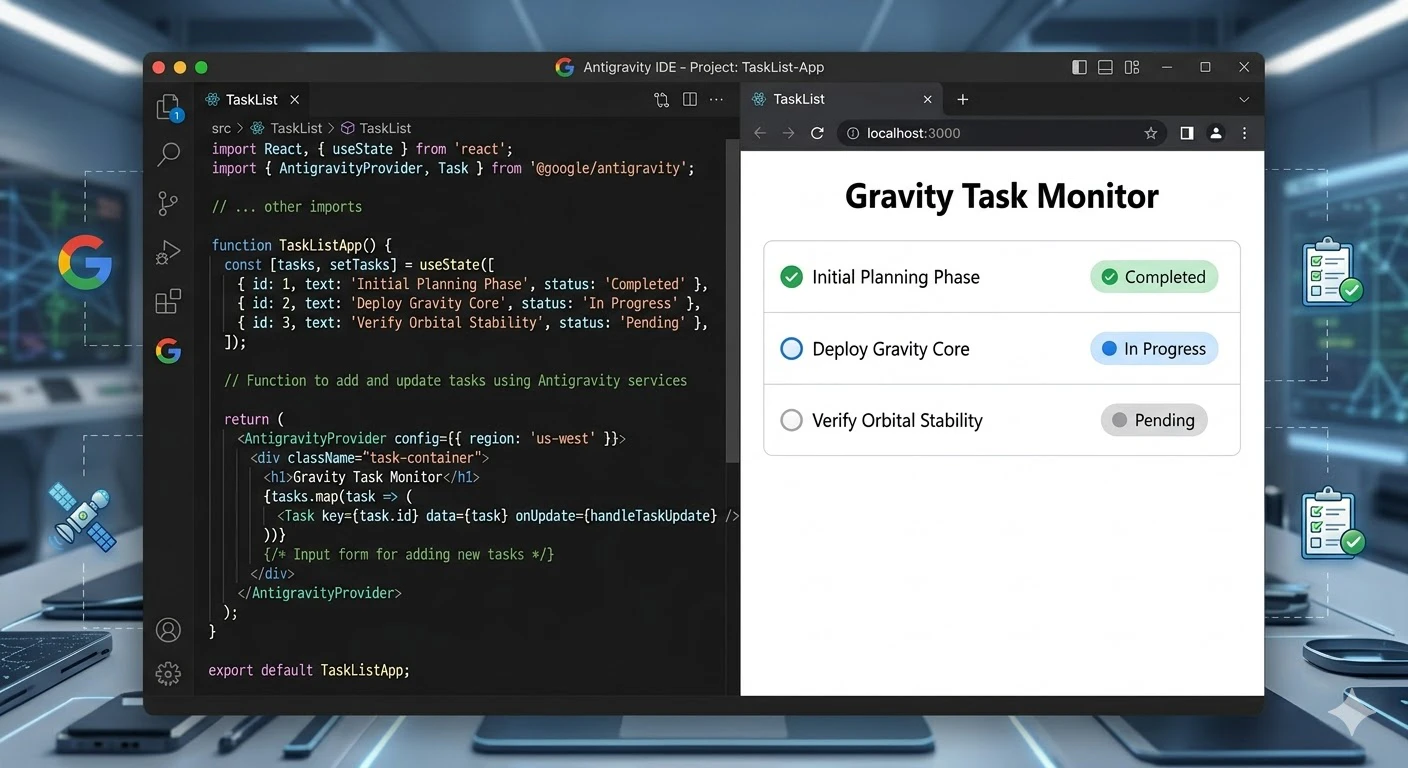Open the Extensions blocks icon
The image size is (1408, 768).
[x=168, y=301]
